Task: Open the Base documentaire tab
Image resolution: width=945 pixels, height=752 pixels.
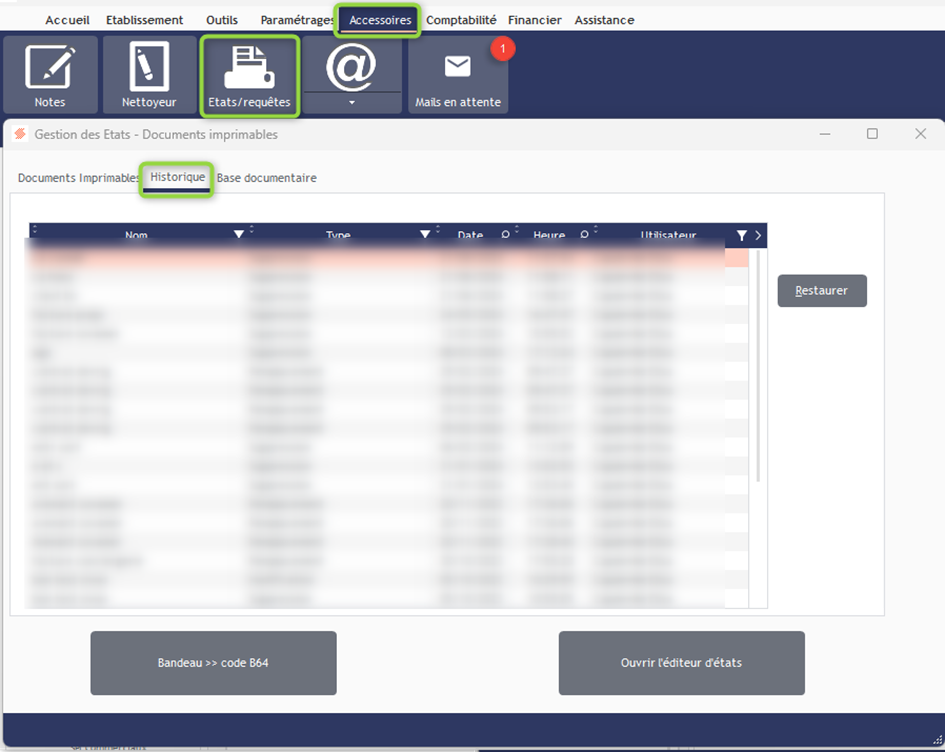Action: [267, 178]
